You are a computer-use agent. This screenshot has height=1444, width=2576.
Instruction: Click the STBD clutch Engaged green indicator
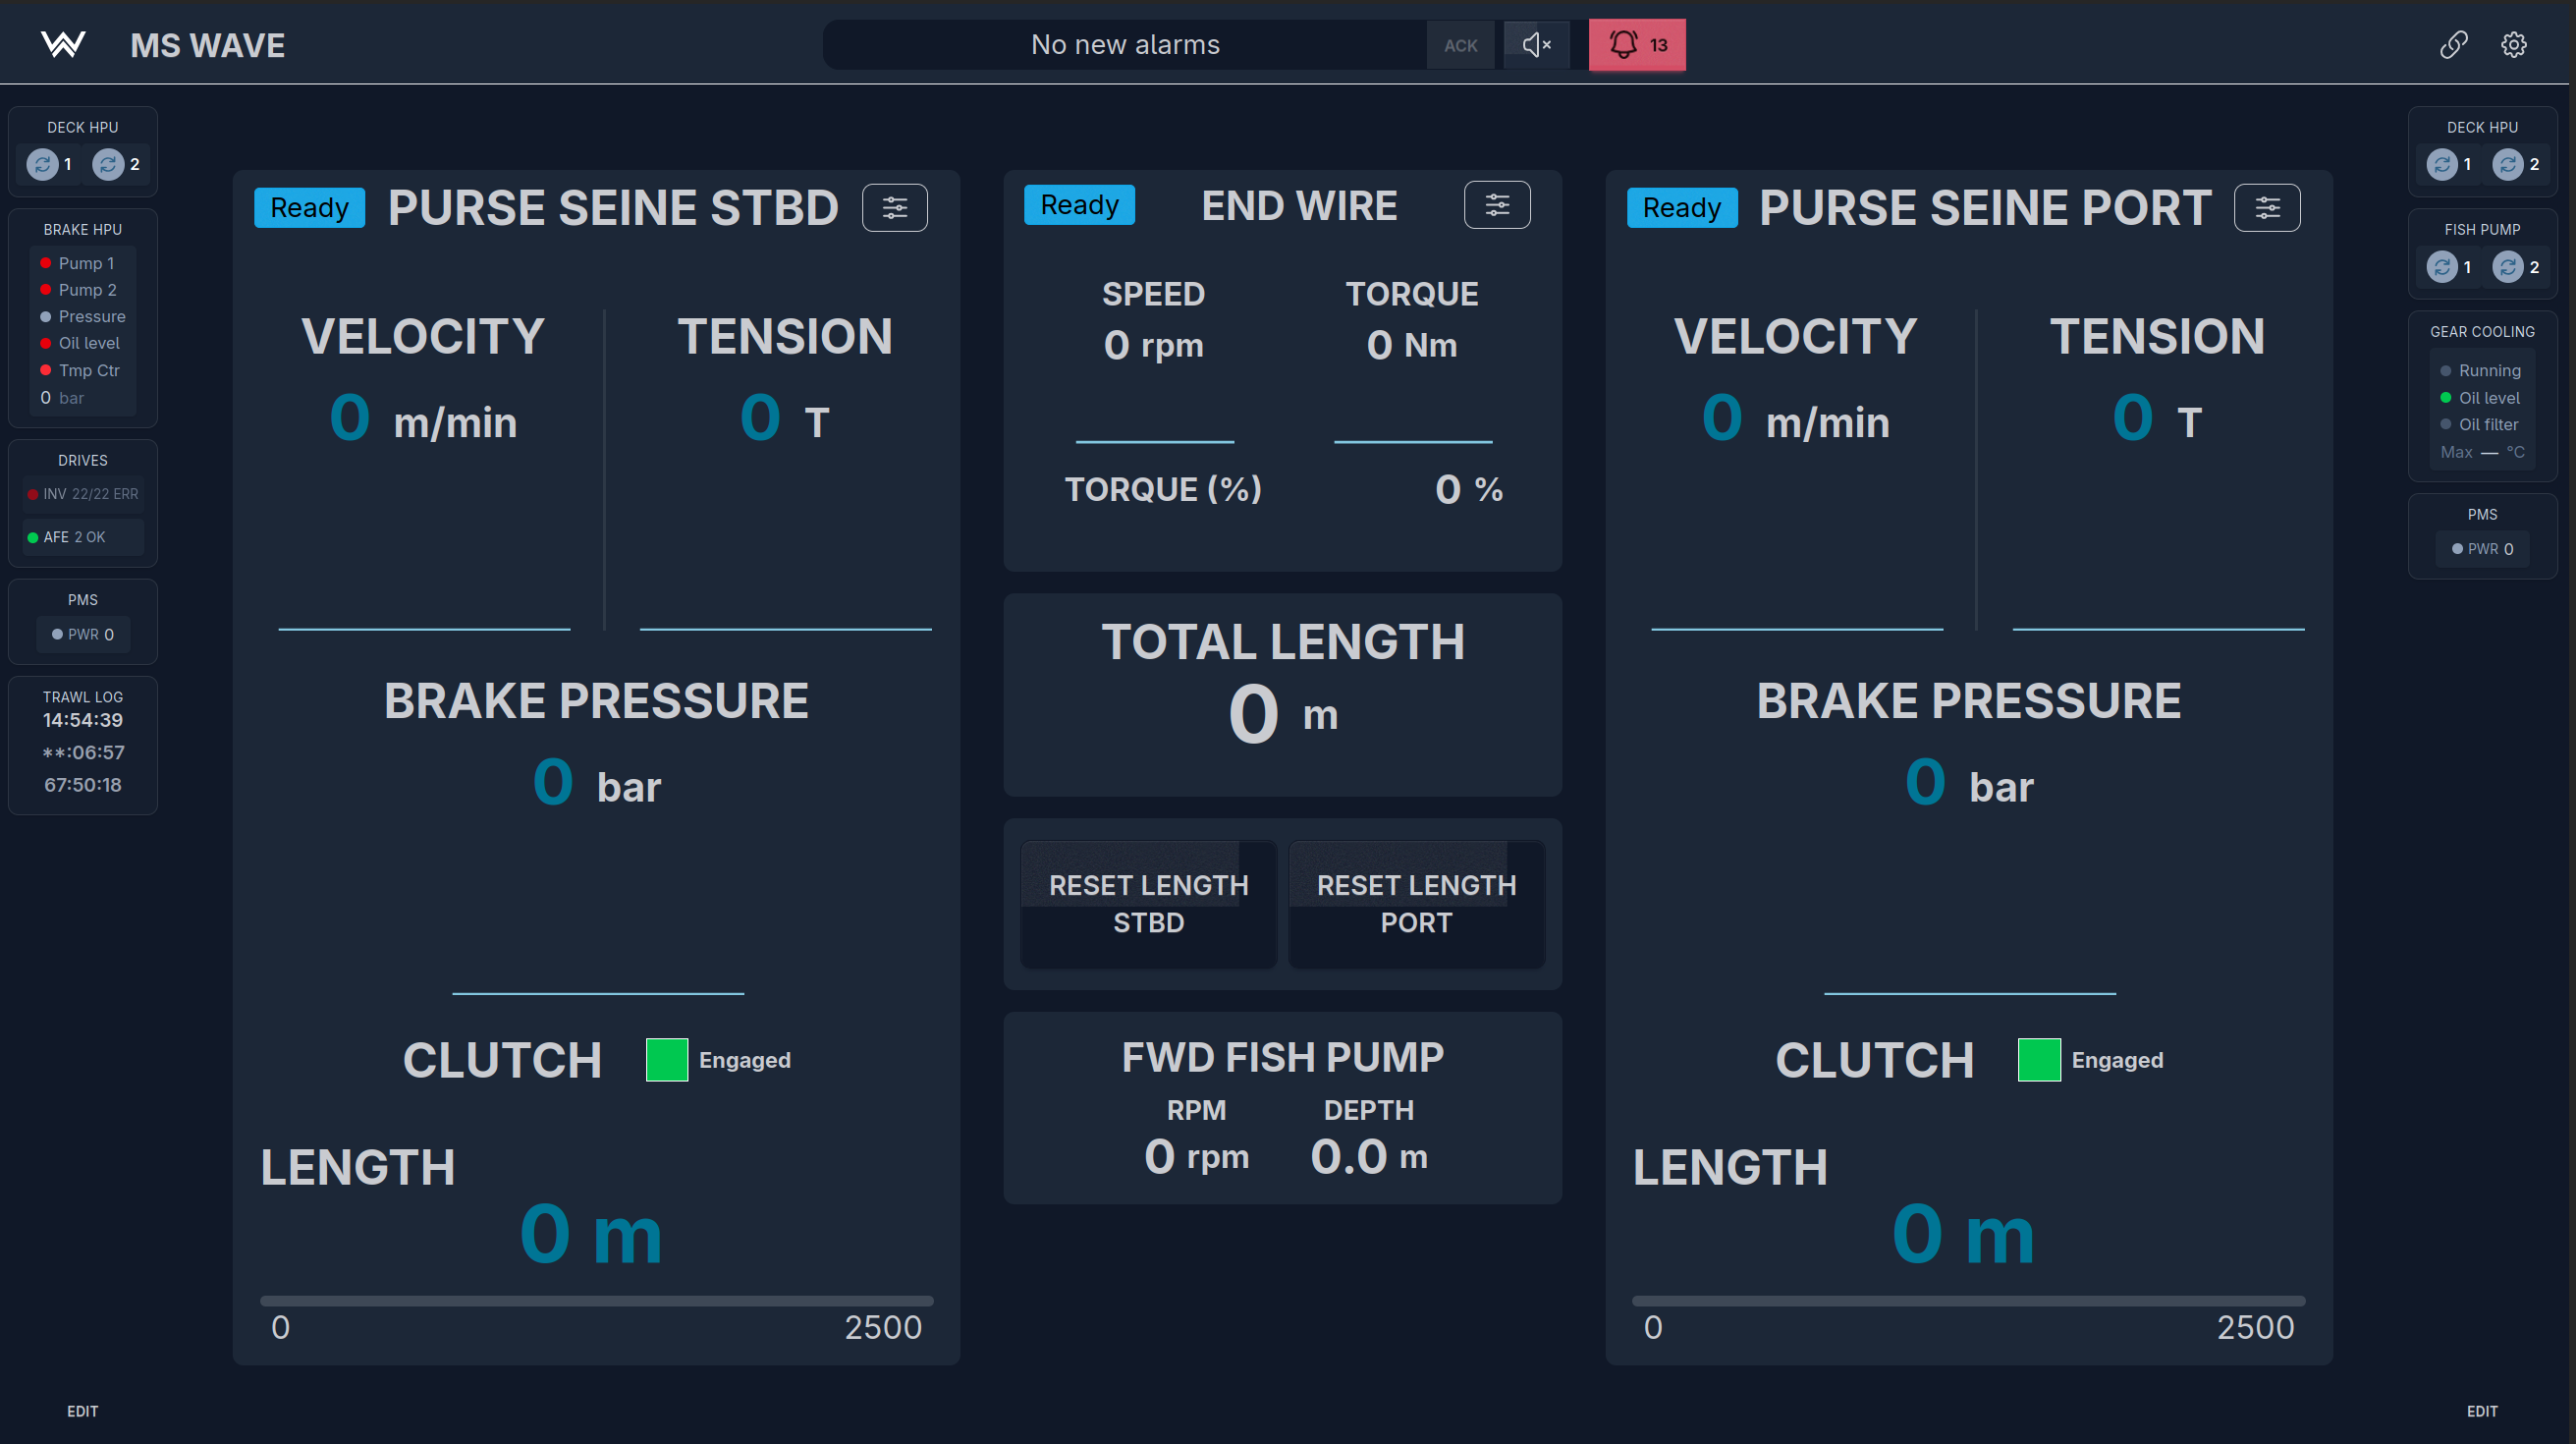(x=667, y=1060)
